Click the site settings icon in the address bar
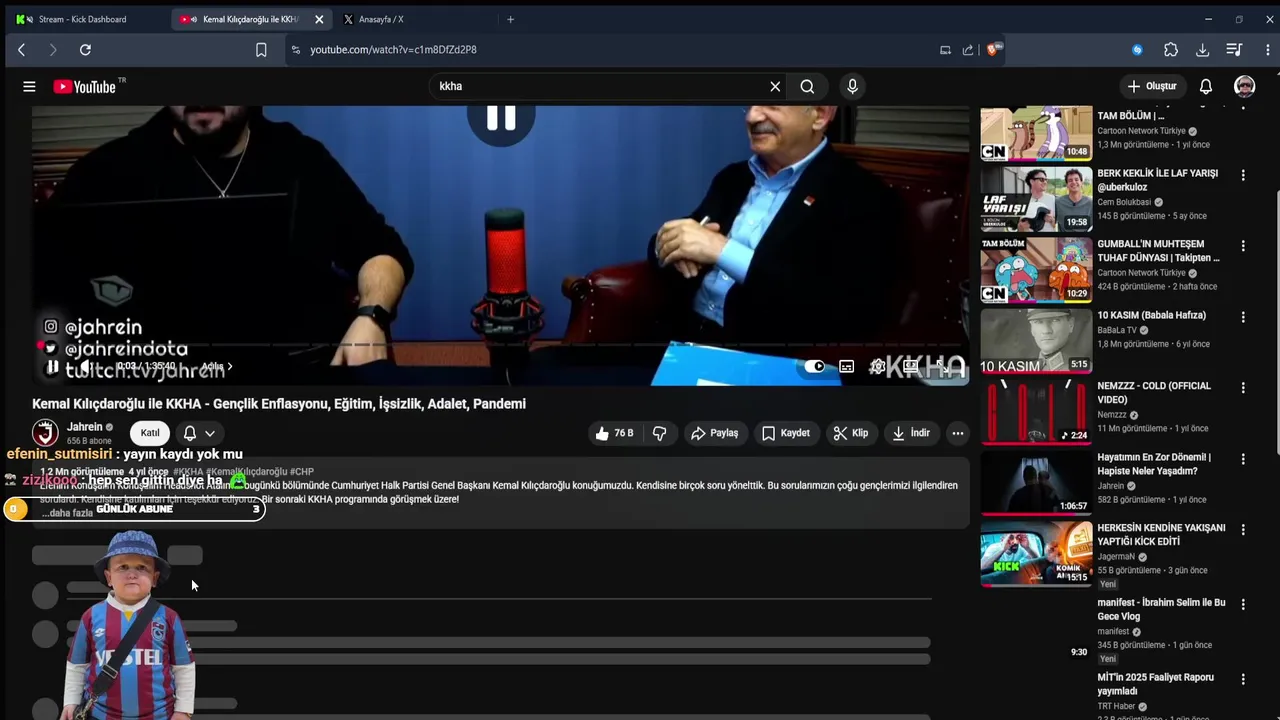This screenshot has height=720, width=1280. pyautogui.click(x=295, y=50)
